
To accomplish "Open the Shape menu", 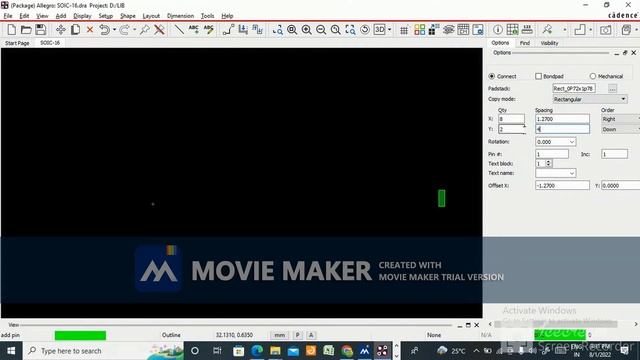I will point(128,16).
